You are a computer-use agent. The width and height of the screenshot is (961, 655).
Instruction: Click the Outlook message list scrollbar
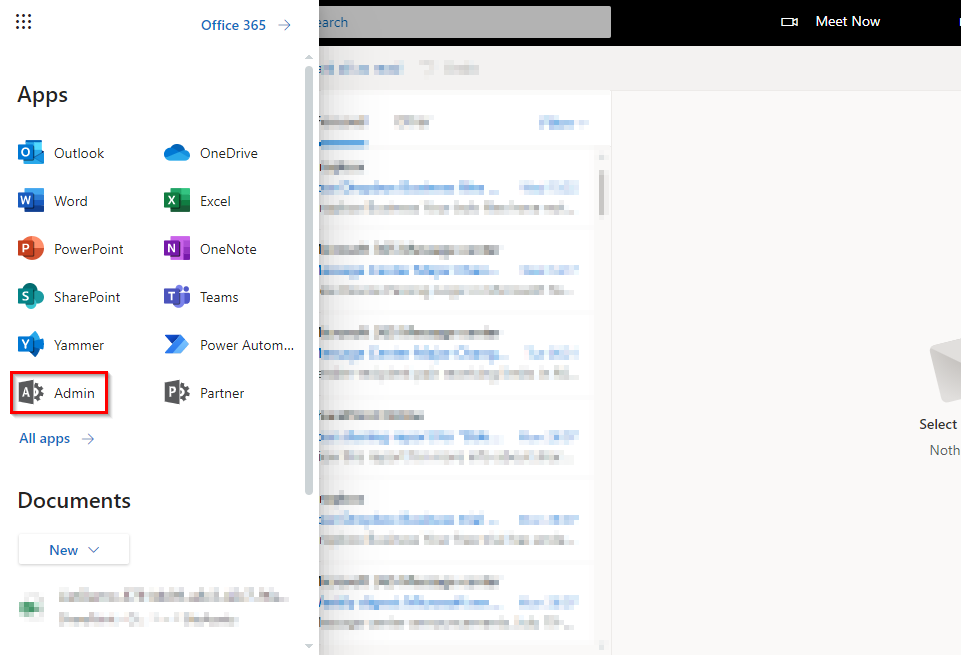tap(601, 193)
